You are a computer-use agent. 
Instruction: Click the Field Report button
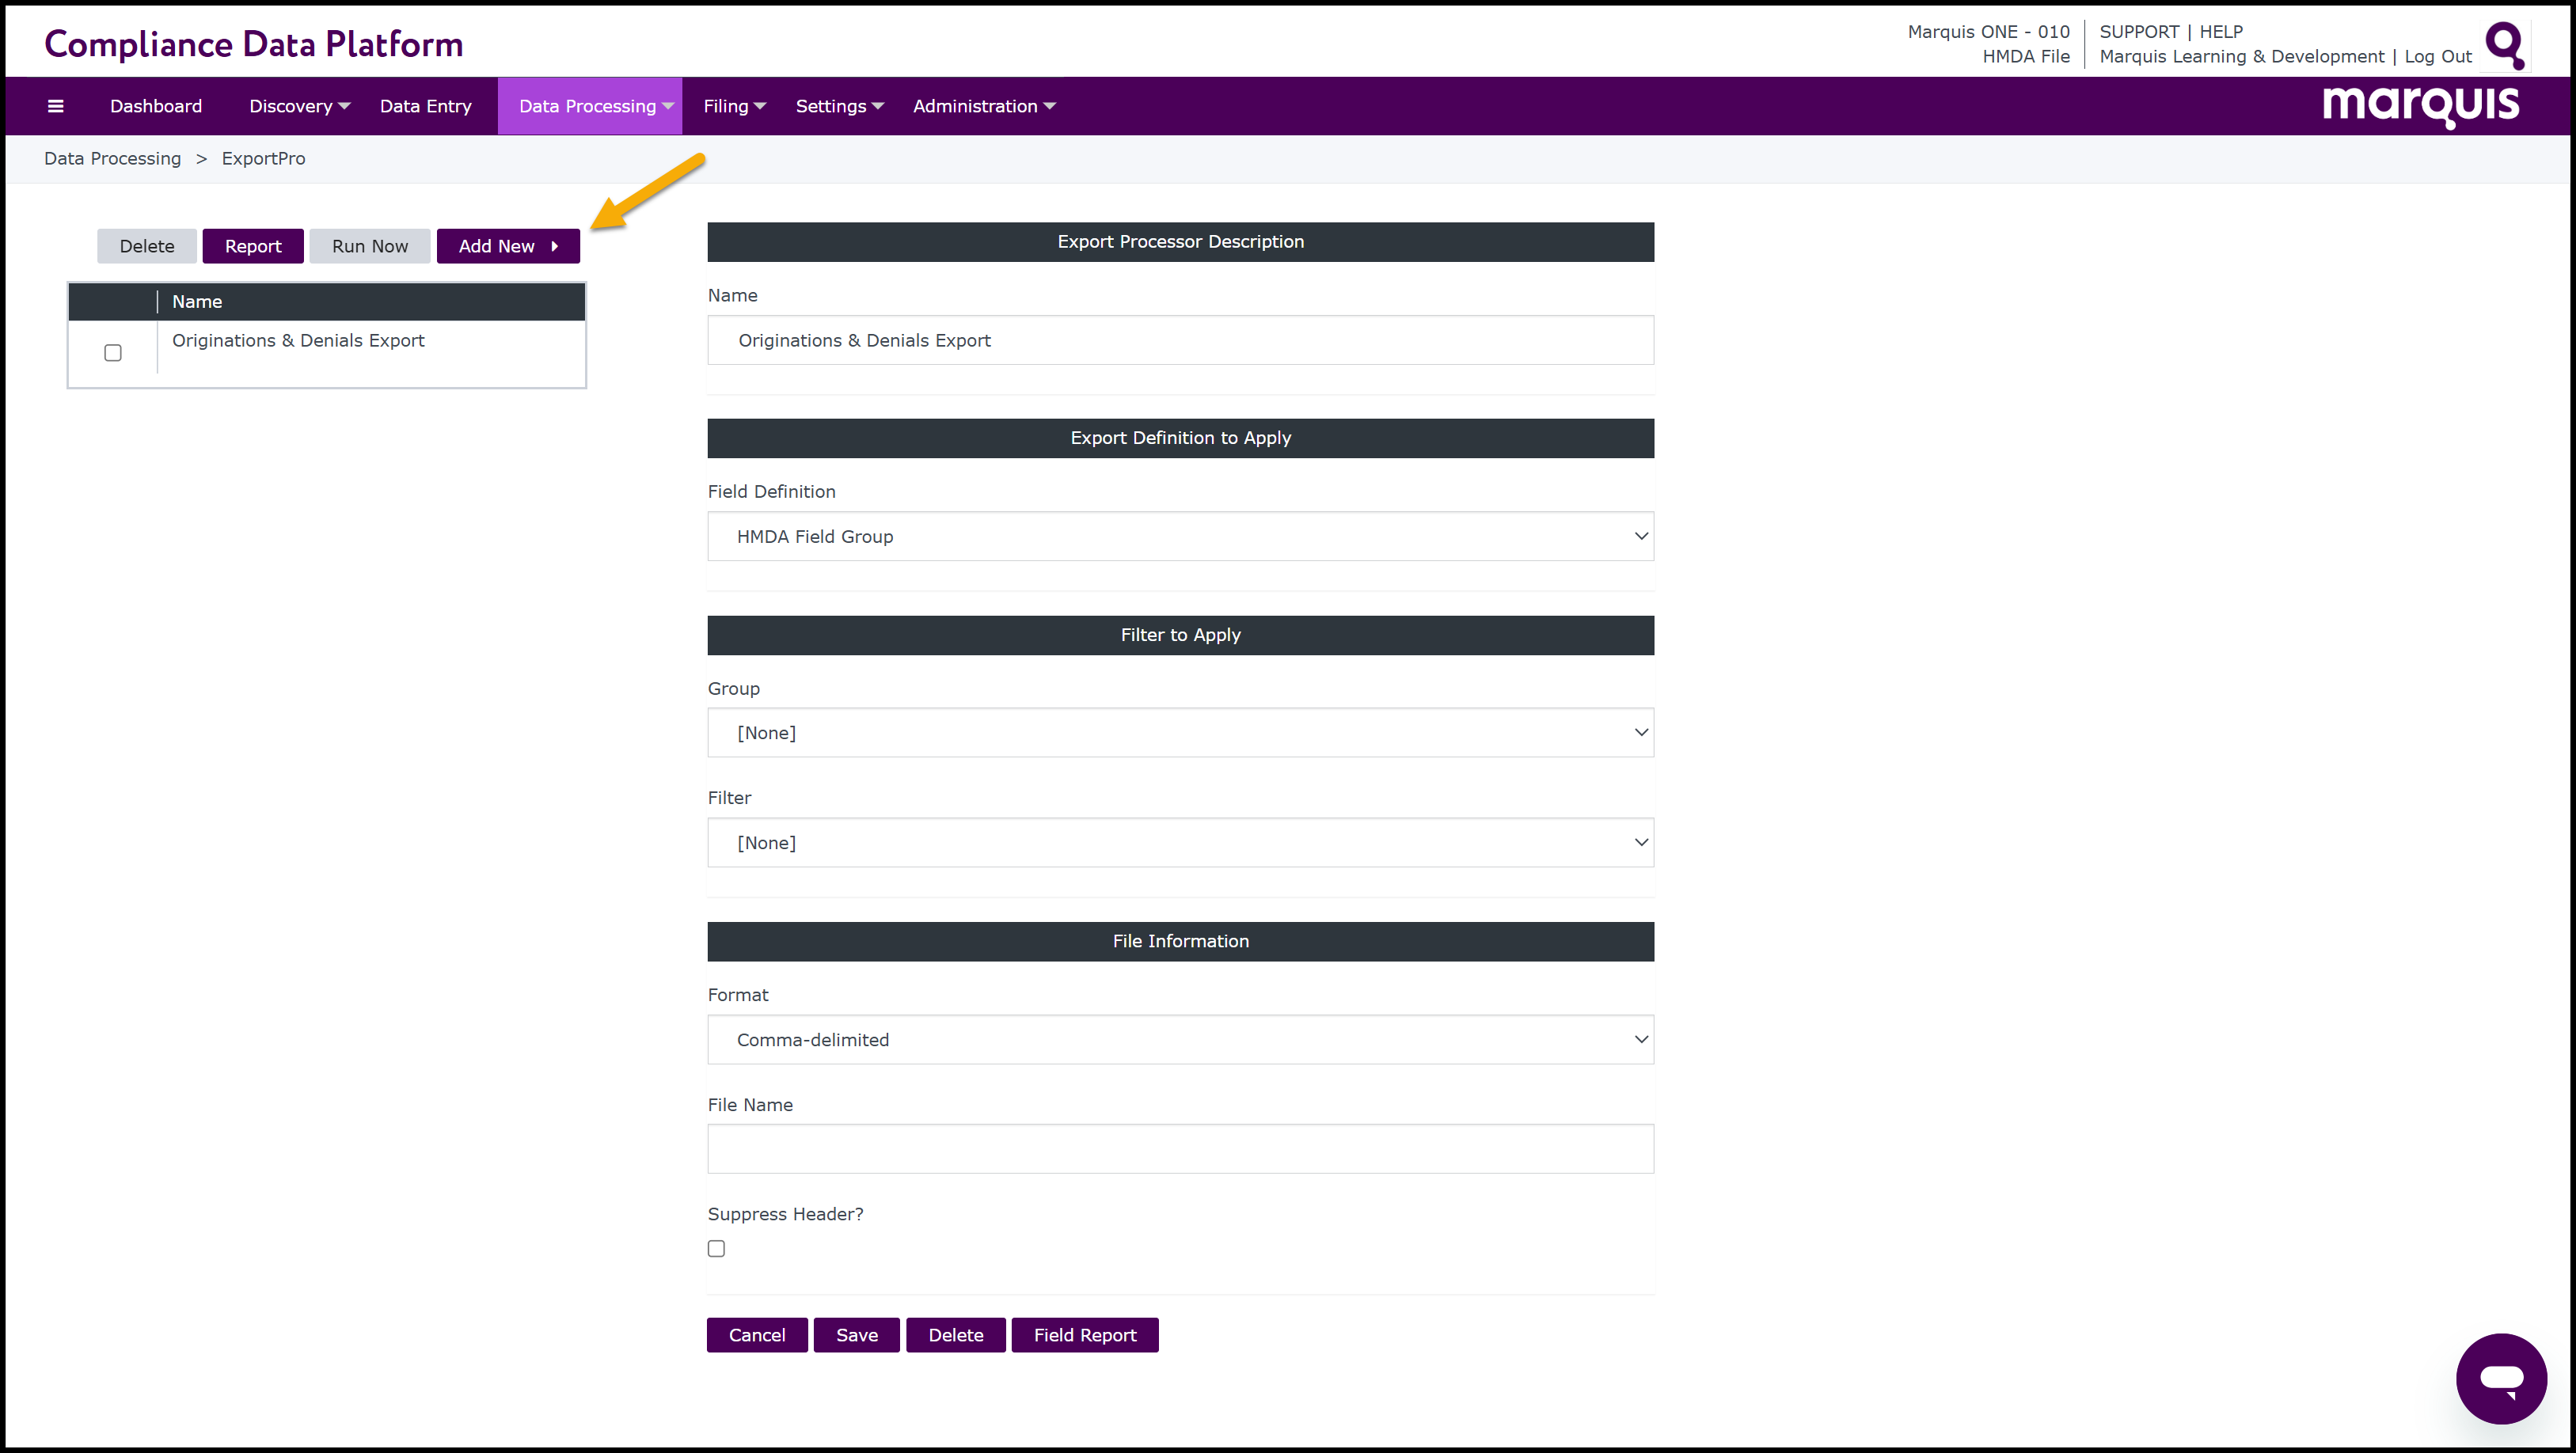point(1084,1335)
